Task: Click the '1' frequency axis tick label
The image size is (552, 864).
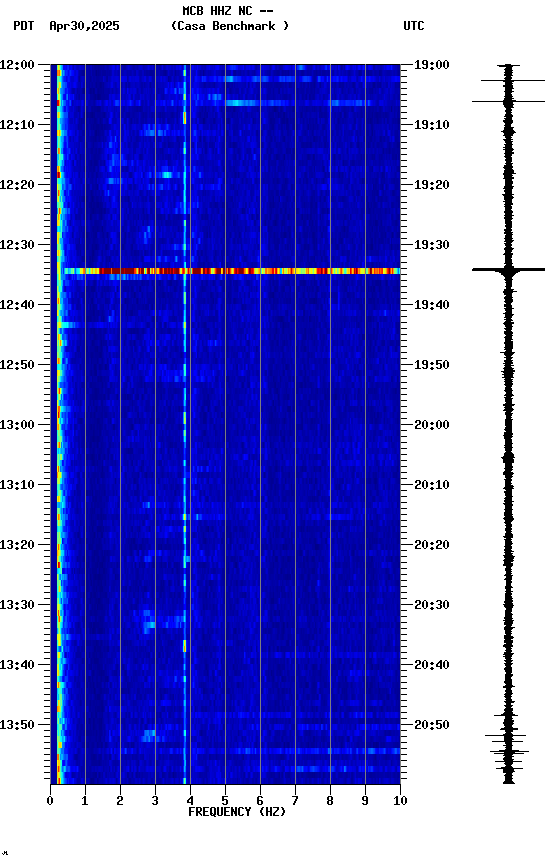Action: pyautogui.click(x=85, y=801)
